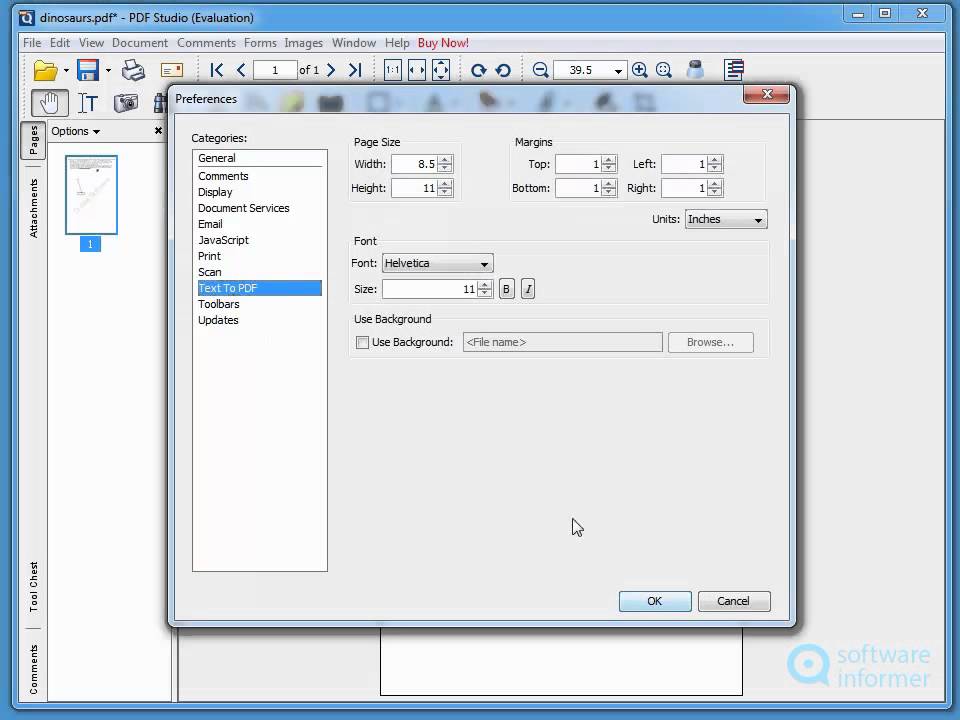Screen dimensions: 960x720
Task: Click the actual size 1:1 icon
Action: (392, 70)
